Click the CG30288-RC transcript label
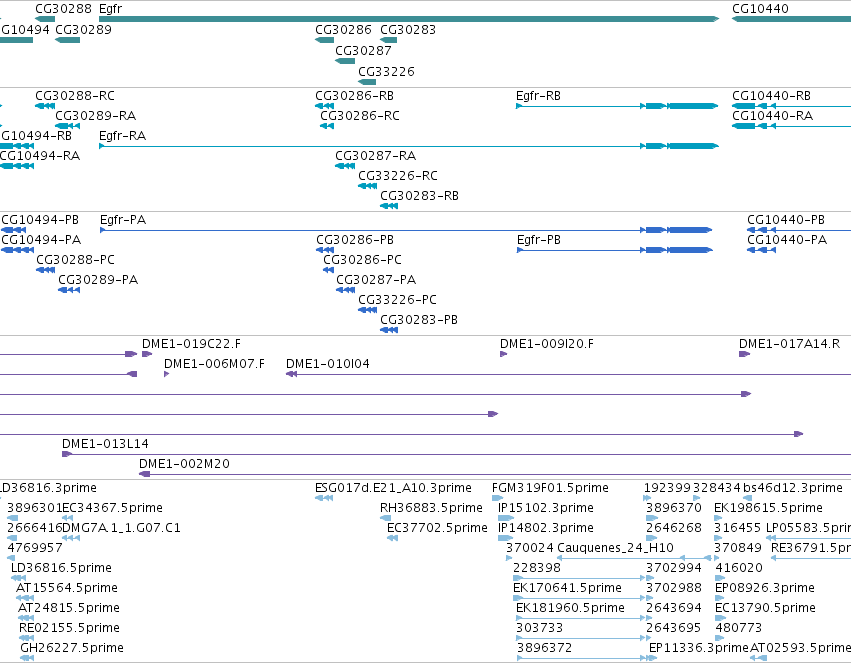851x663 pixels. pyautogui.click(x=75, y=96)
